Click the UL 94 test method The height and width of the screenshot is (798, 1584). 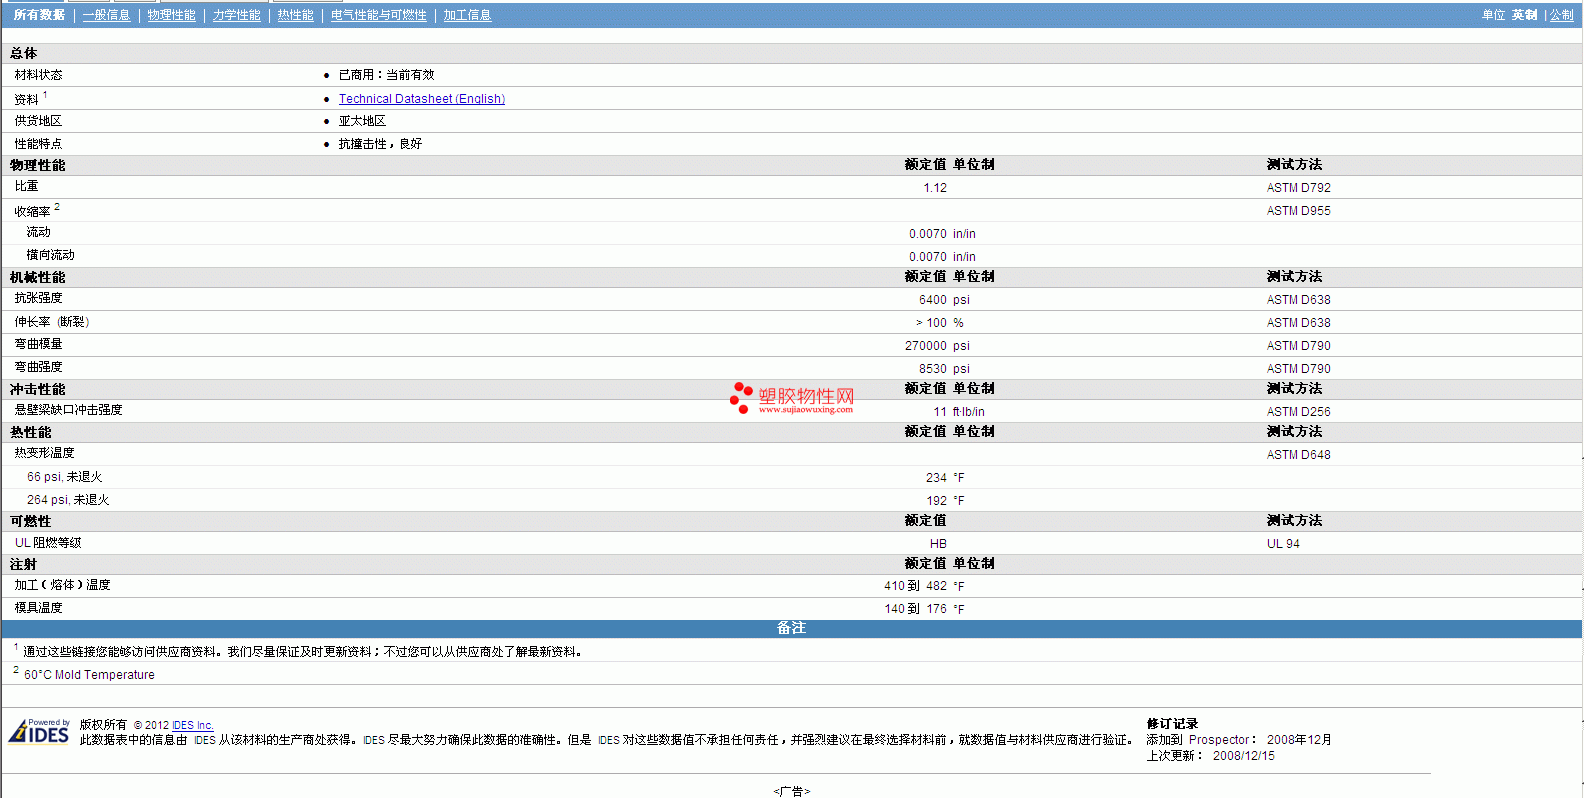(x=1283, y=544)
